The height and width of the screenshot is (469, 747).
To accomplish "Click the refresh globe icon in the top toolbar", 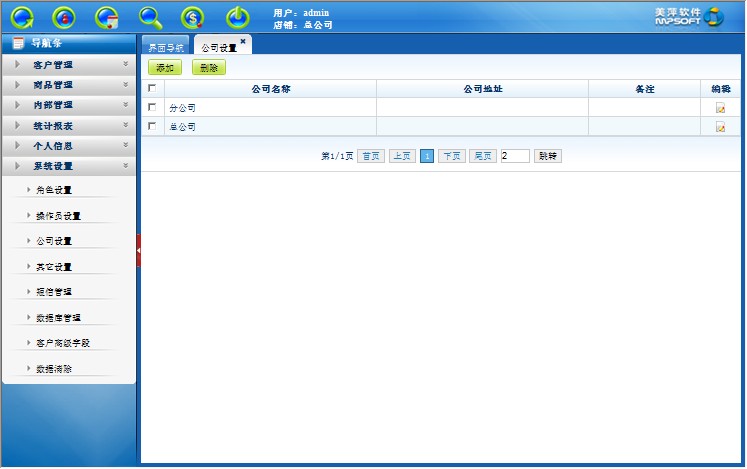I will click(x=22, y=16).
